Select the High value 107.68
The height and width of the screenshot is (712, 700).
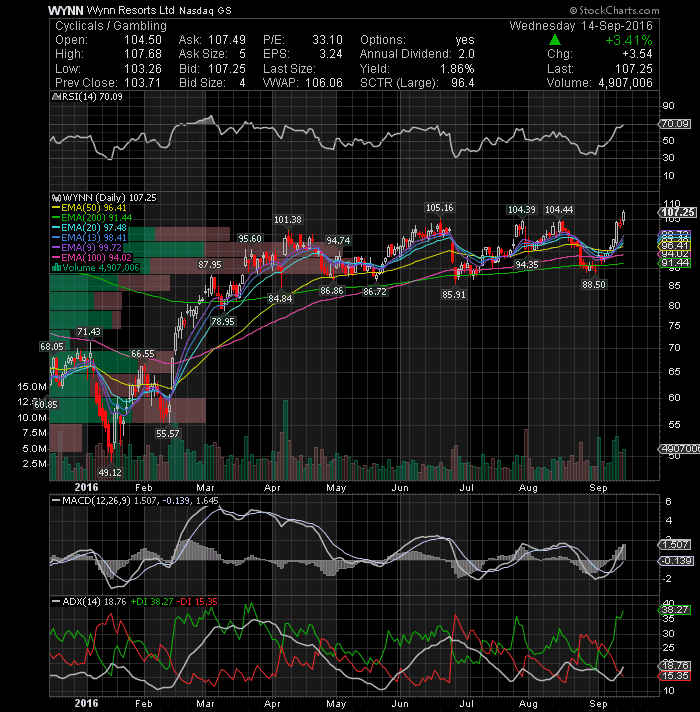[x=143, y=54]
